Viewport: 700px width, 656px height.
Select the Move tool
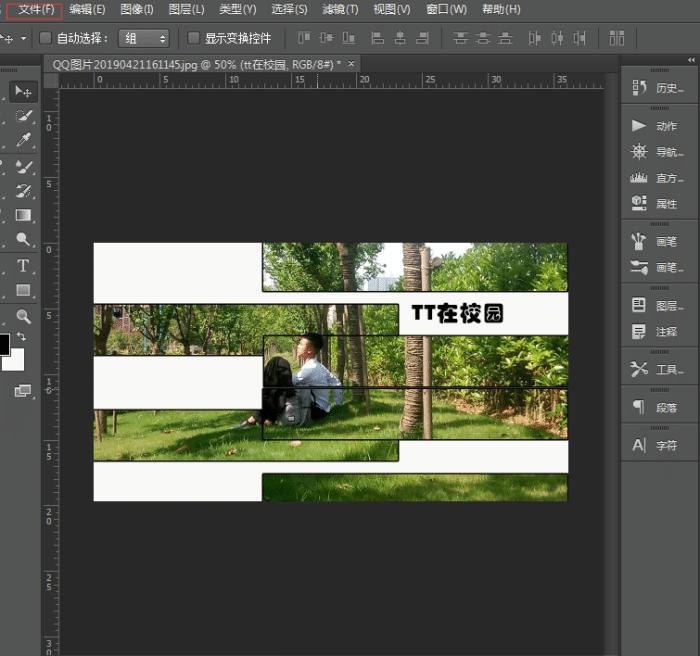tap(23, 92)
